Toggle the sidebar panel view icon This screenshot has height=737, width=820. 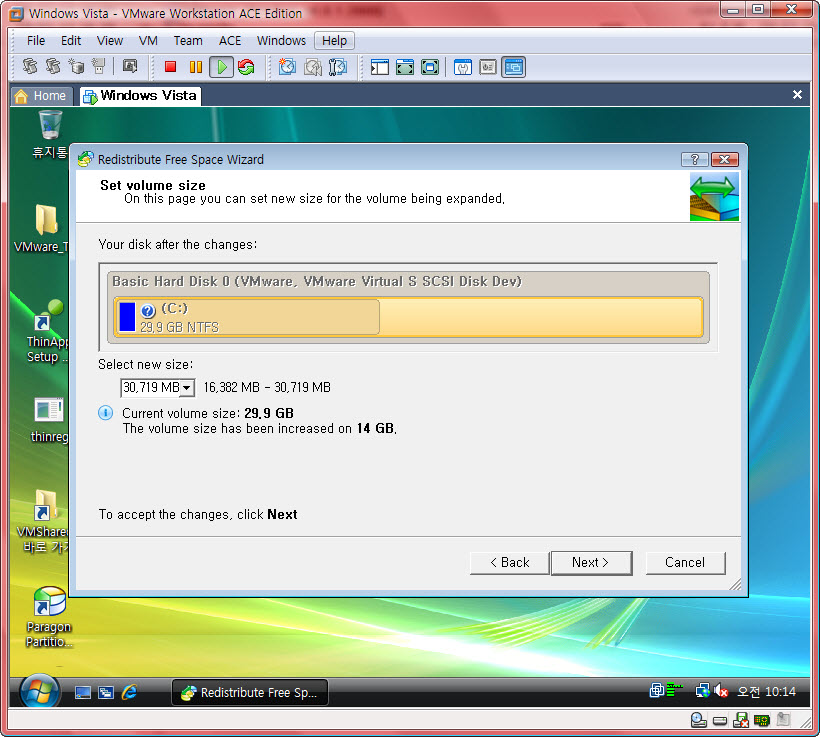(x=379, y=67)
